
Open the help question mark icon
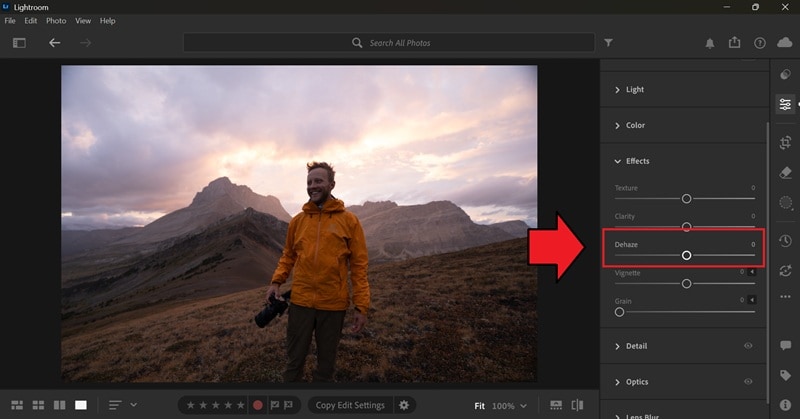760,43
